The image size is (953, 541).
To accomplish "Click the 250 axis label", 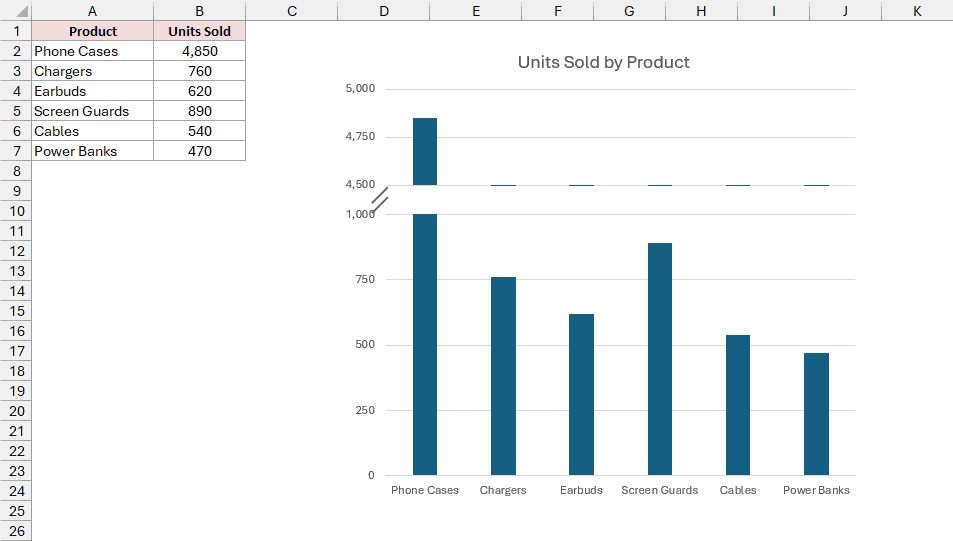I will [x=365, y=410].
